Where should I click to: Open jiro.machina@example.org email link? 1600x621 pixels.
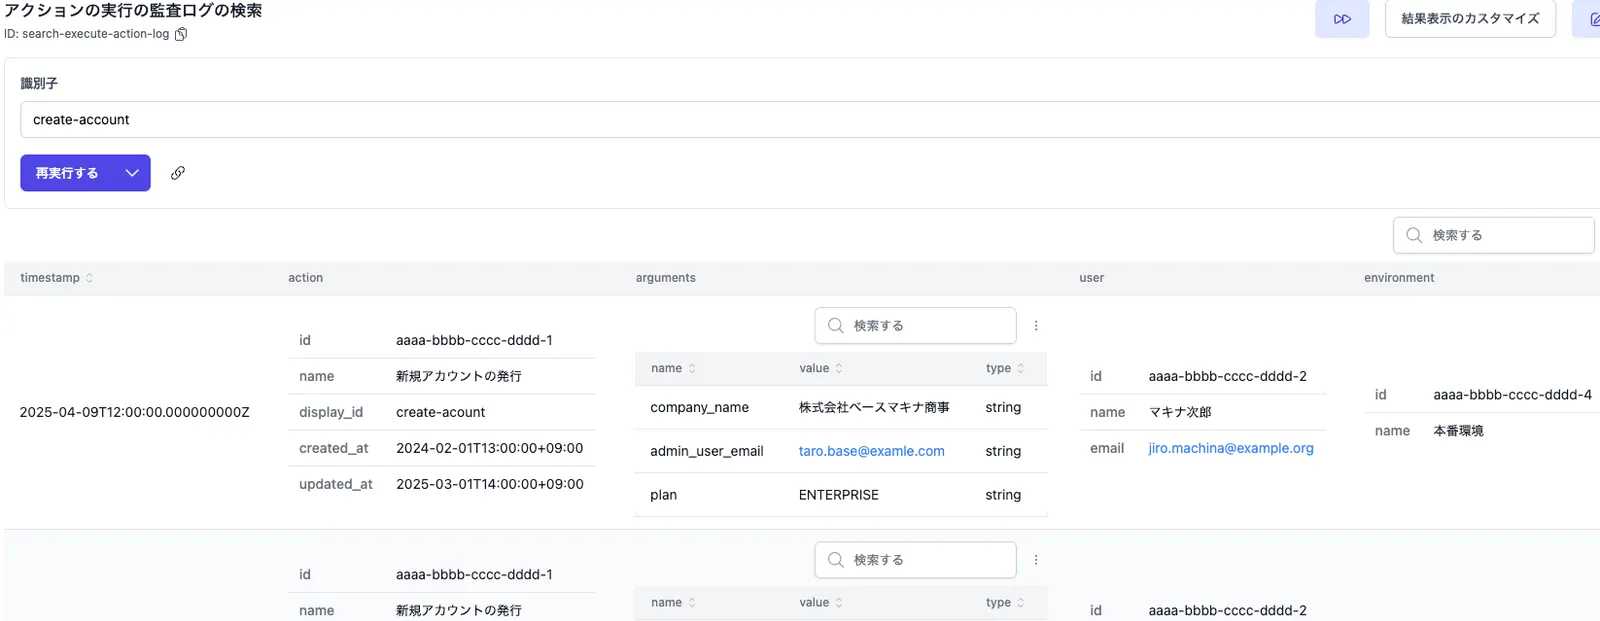coord(1231,448)
